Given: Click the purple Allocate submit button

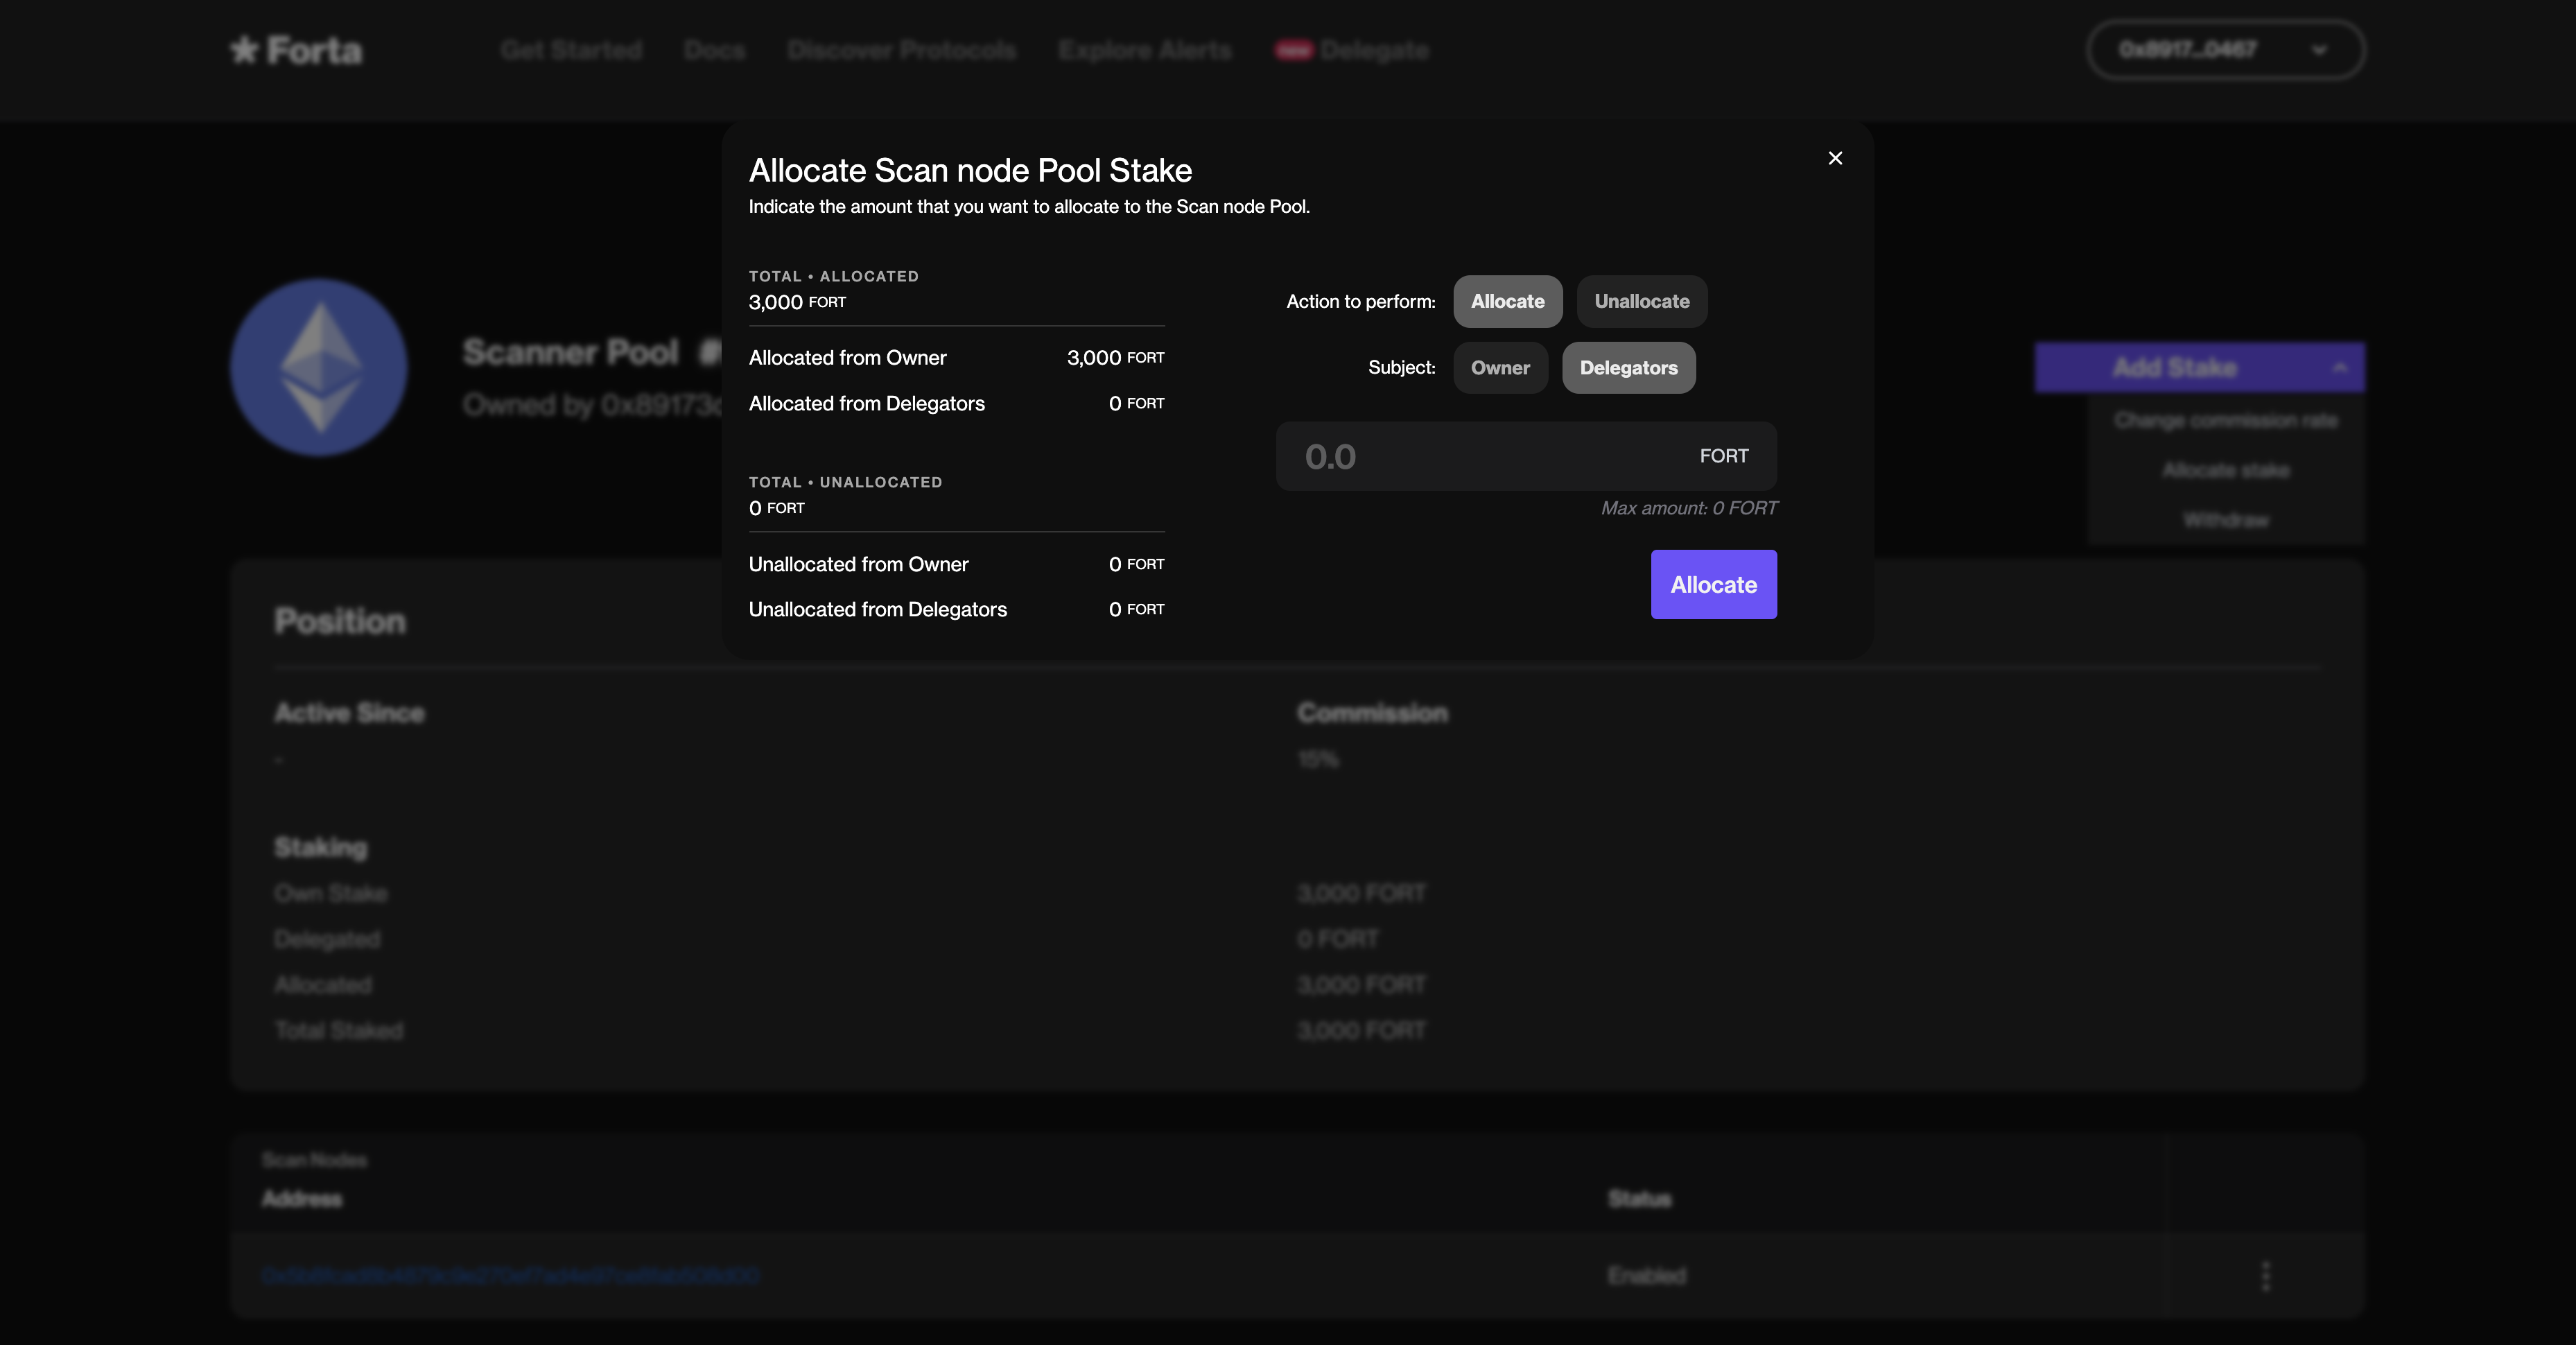Looking at the screenshot, I should click(1713, 585).
